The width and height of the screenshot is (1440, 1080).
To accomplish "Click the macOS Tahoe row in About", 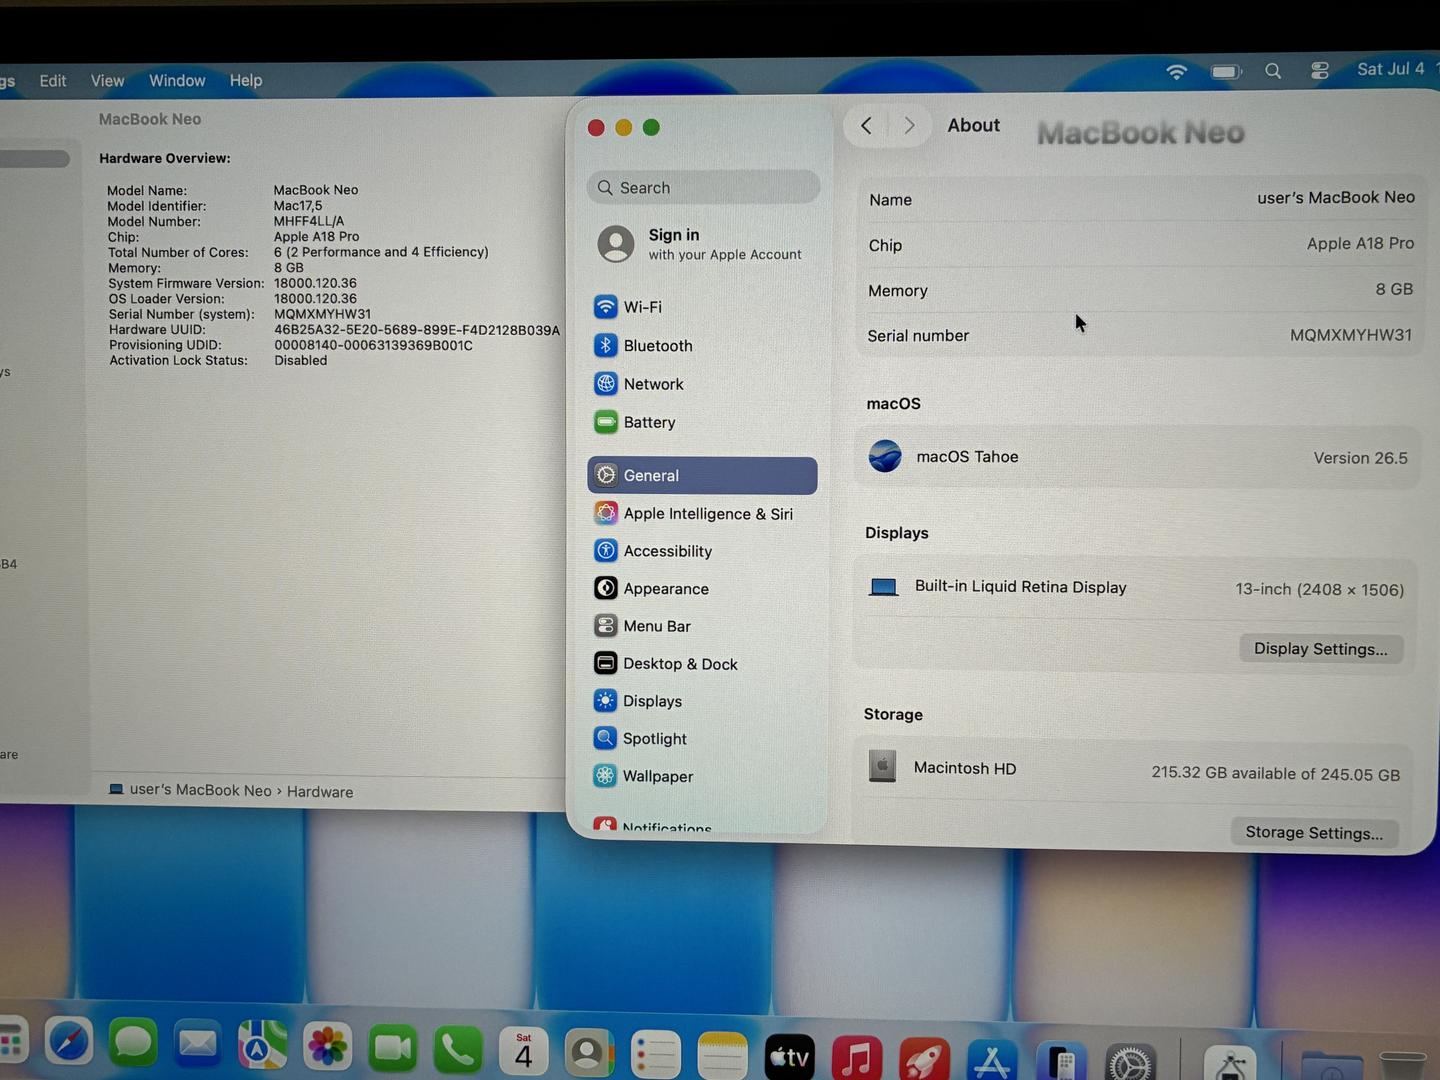I will coord(1137,457).
